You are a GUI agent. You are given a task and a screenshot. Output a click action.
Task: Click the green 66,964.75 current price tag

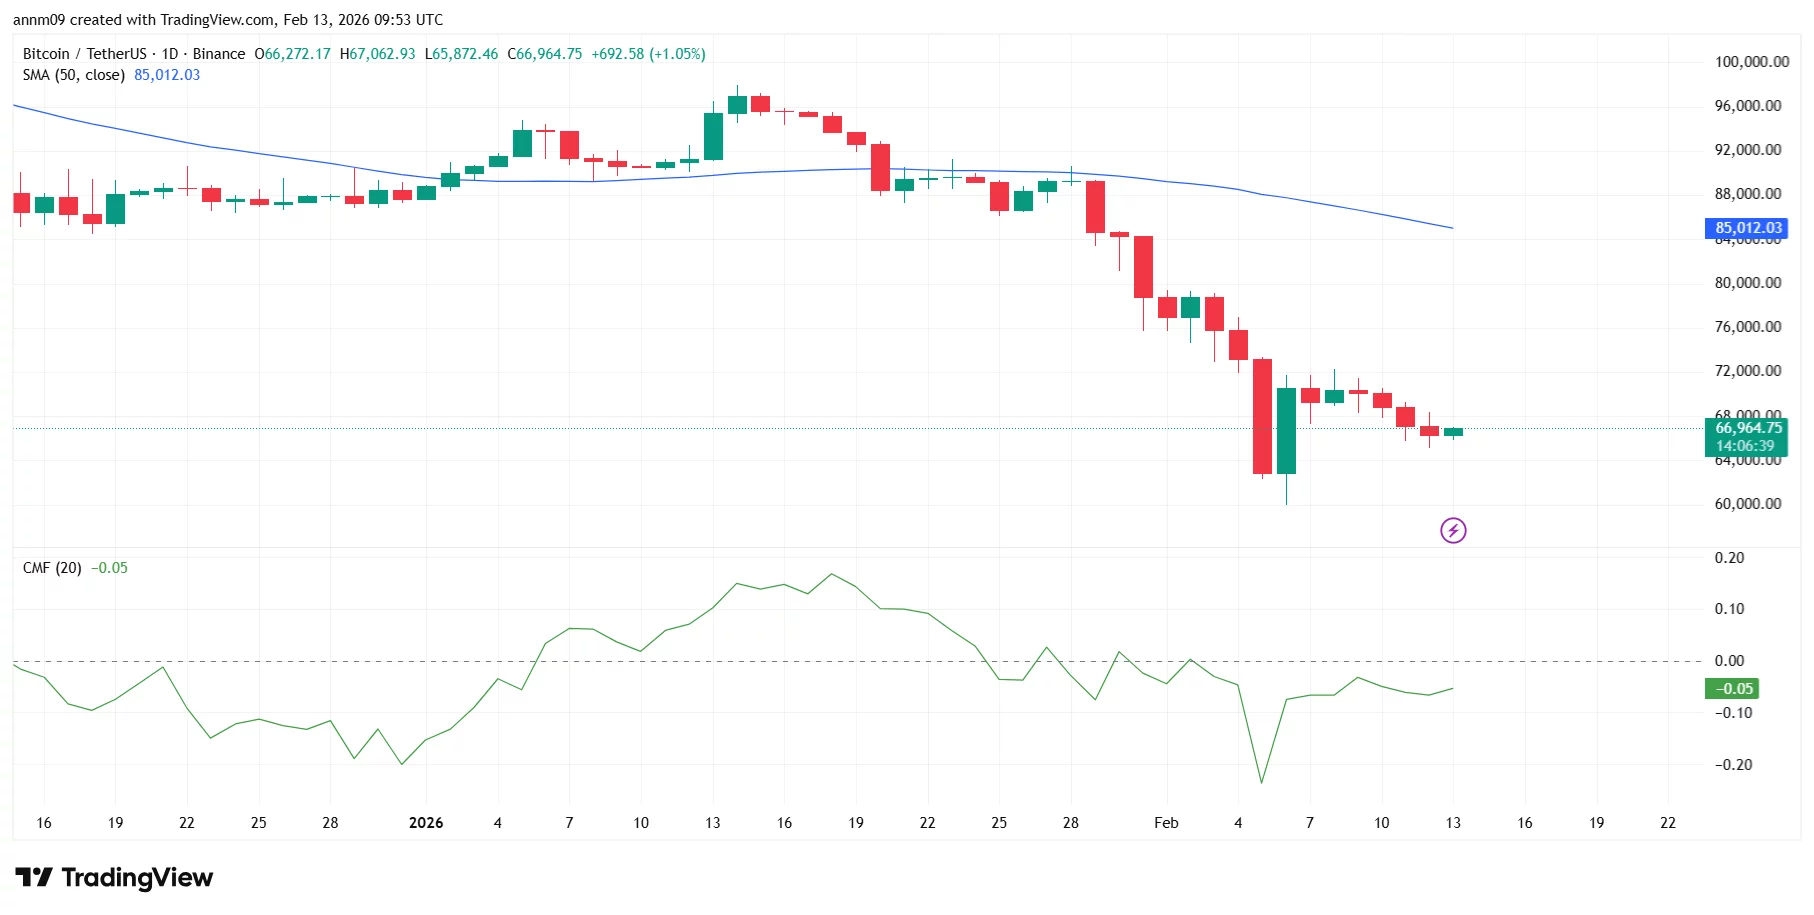[x=1748, y=427]
